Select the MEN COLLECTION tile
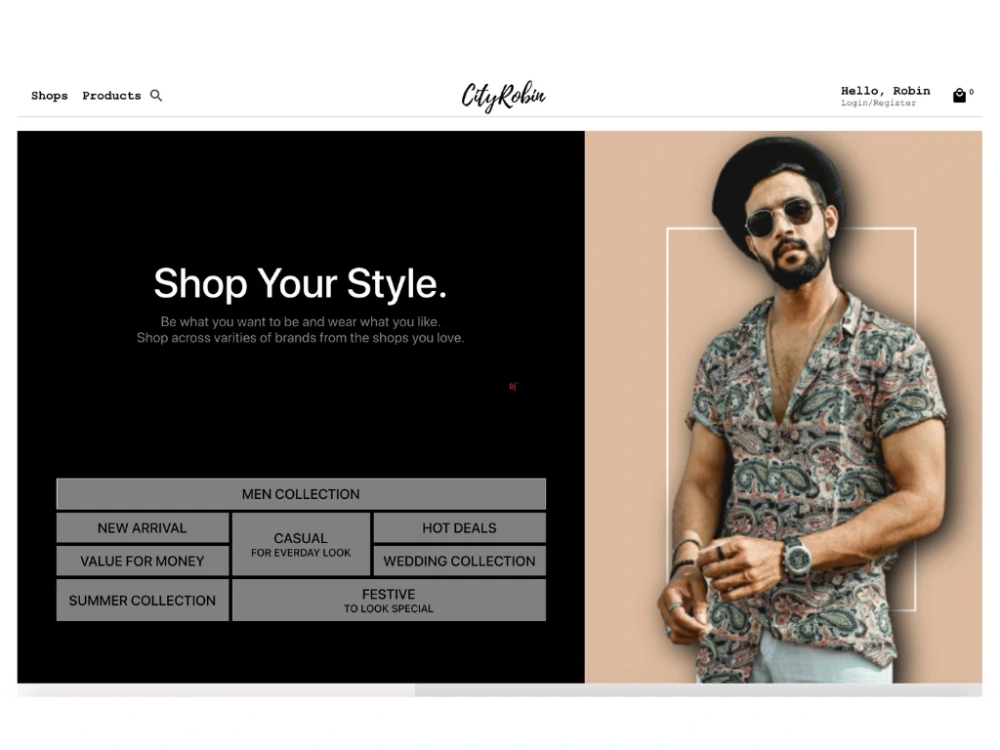This screenshot has width=1000, height=750. point(301,494)
